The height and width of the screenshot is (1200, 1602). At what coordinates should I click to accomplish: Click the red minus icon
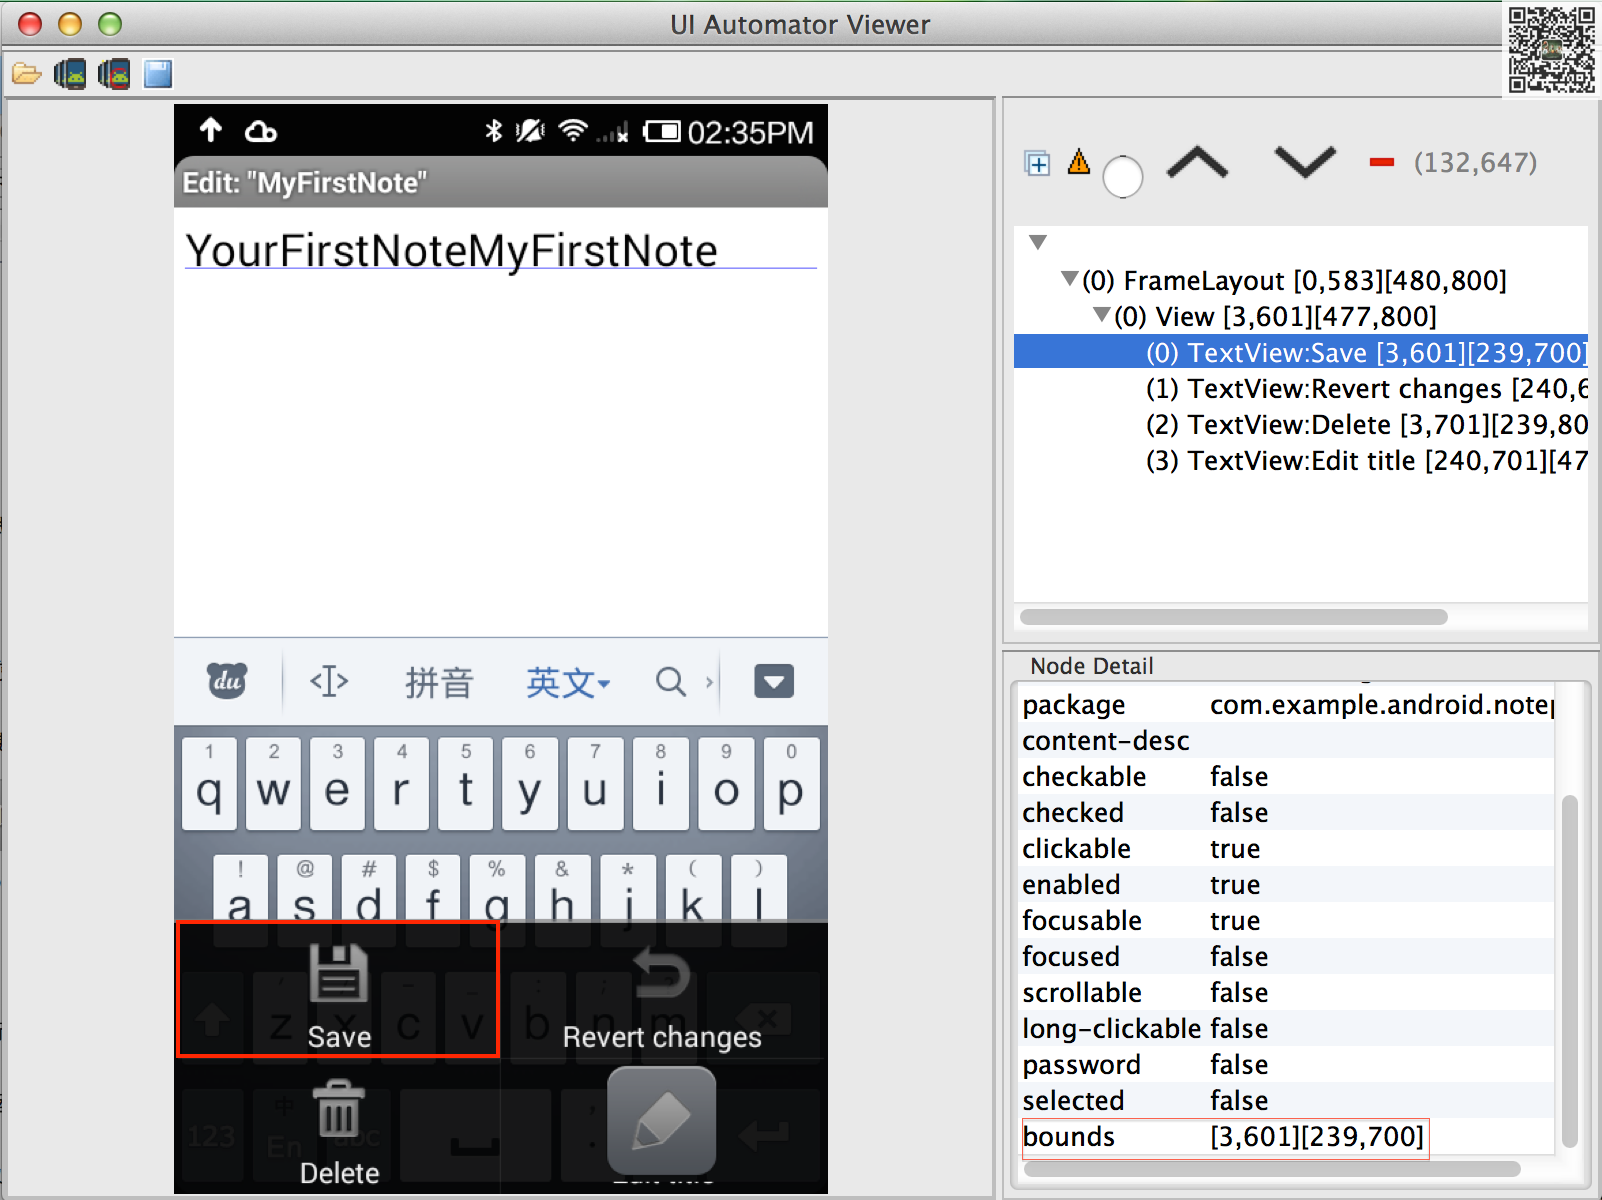(x=1382, y=162)
